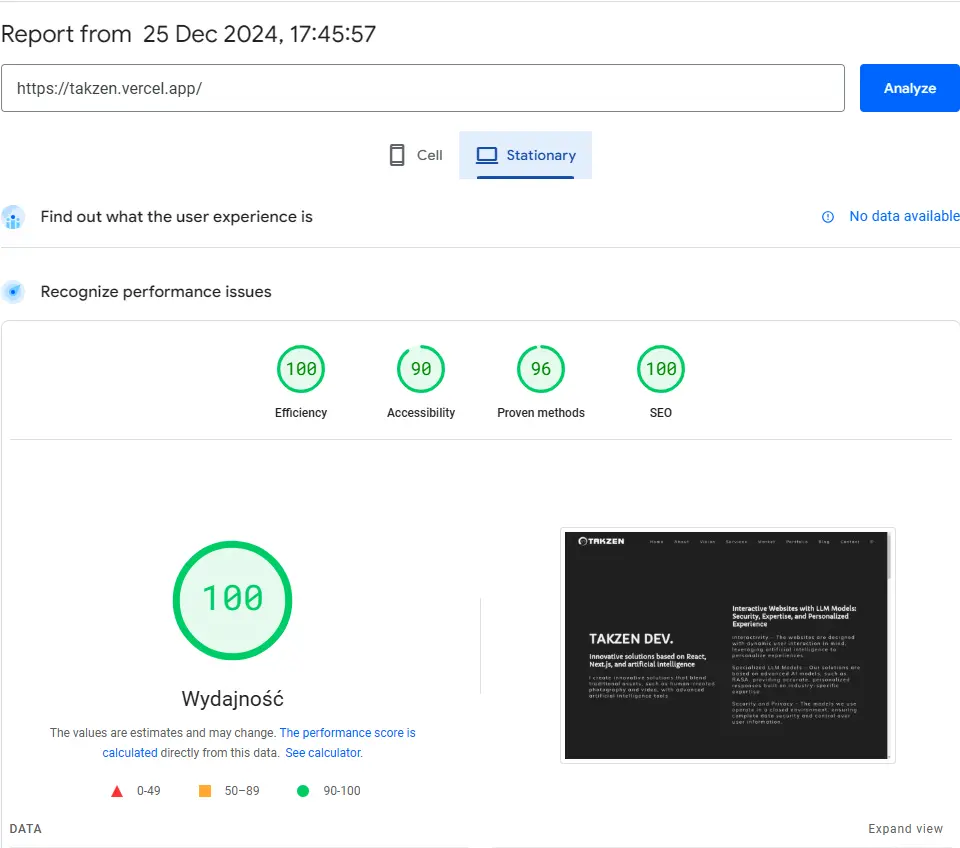This screenshot has height=848, width=960.
Task: Click the mobile phone icon
Action: [397, 155]
